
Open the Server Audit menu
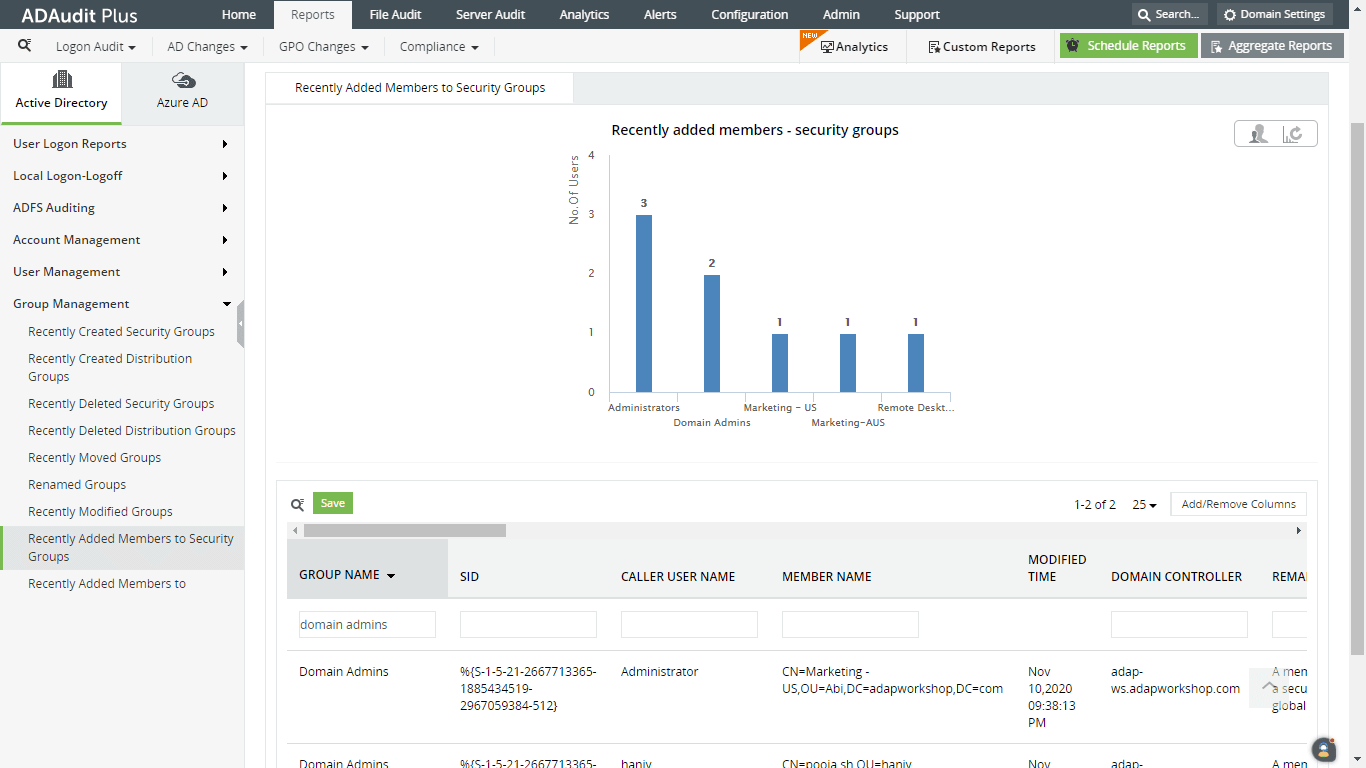click(490, 14)
